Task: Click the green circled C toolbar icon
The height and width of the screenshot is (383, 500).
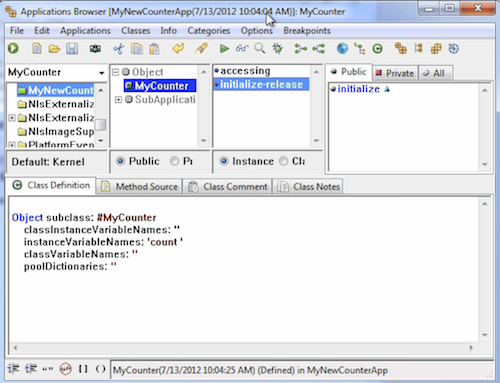Action: pyautogui.click(x=377, y=49)
